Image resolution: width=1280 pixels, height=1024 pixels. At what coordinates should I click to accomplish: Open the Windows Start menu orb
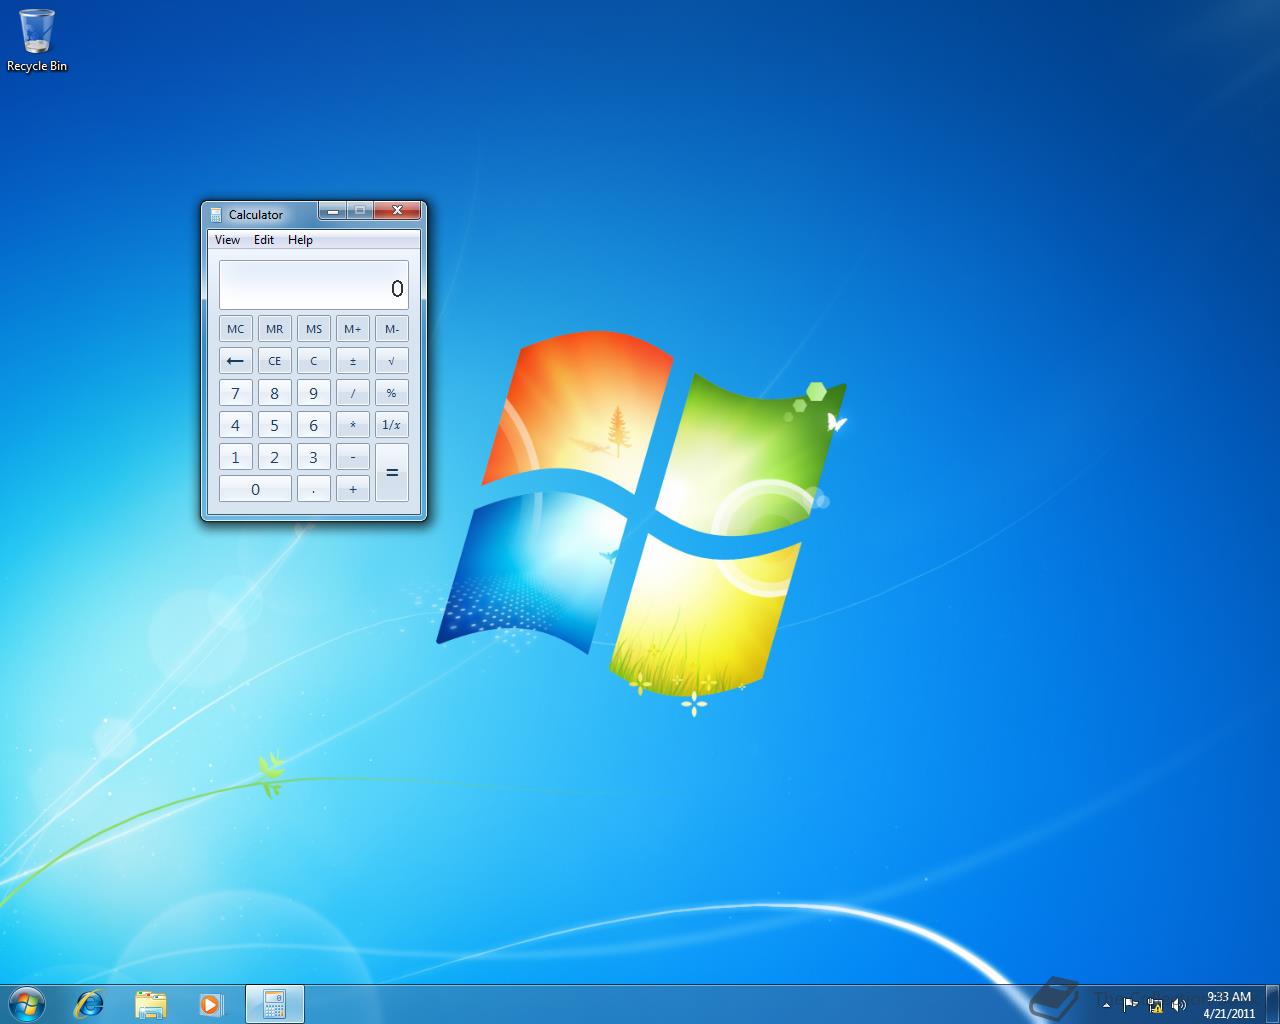point(27,1004)
